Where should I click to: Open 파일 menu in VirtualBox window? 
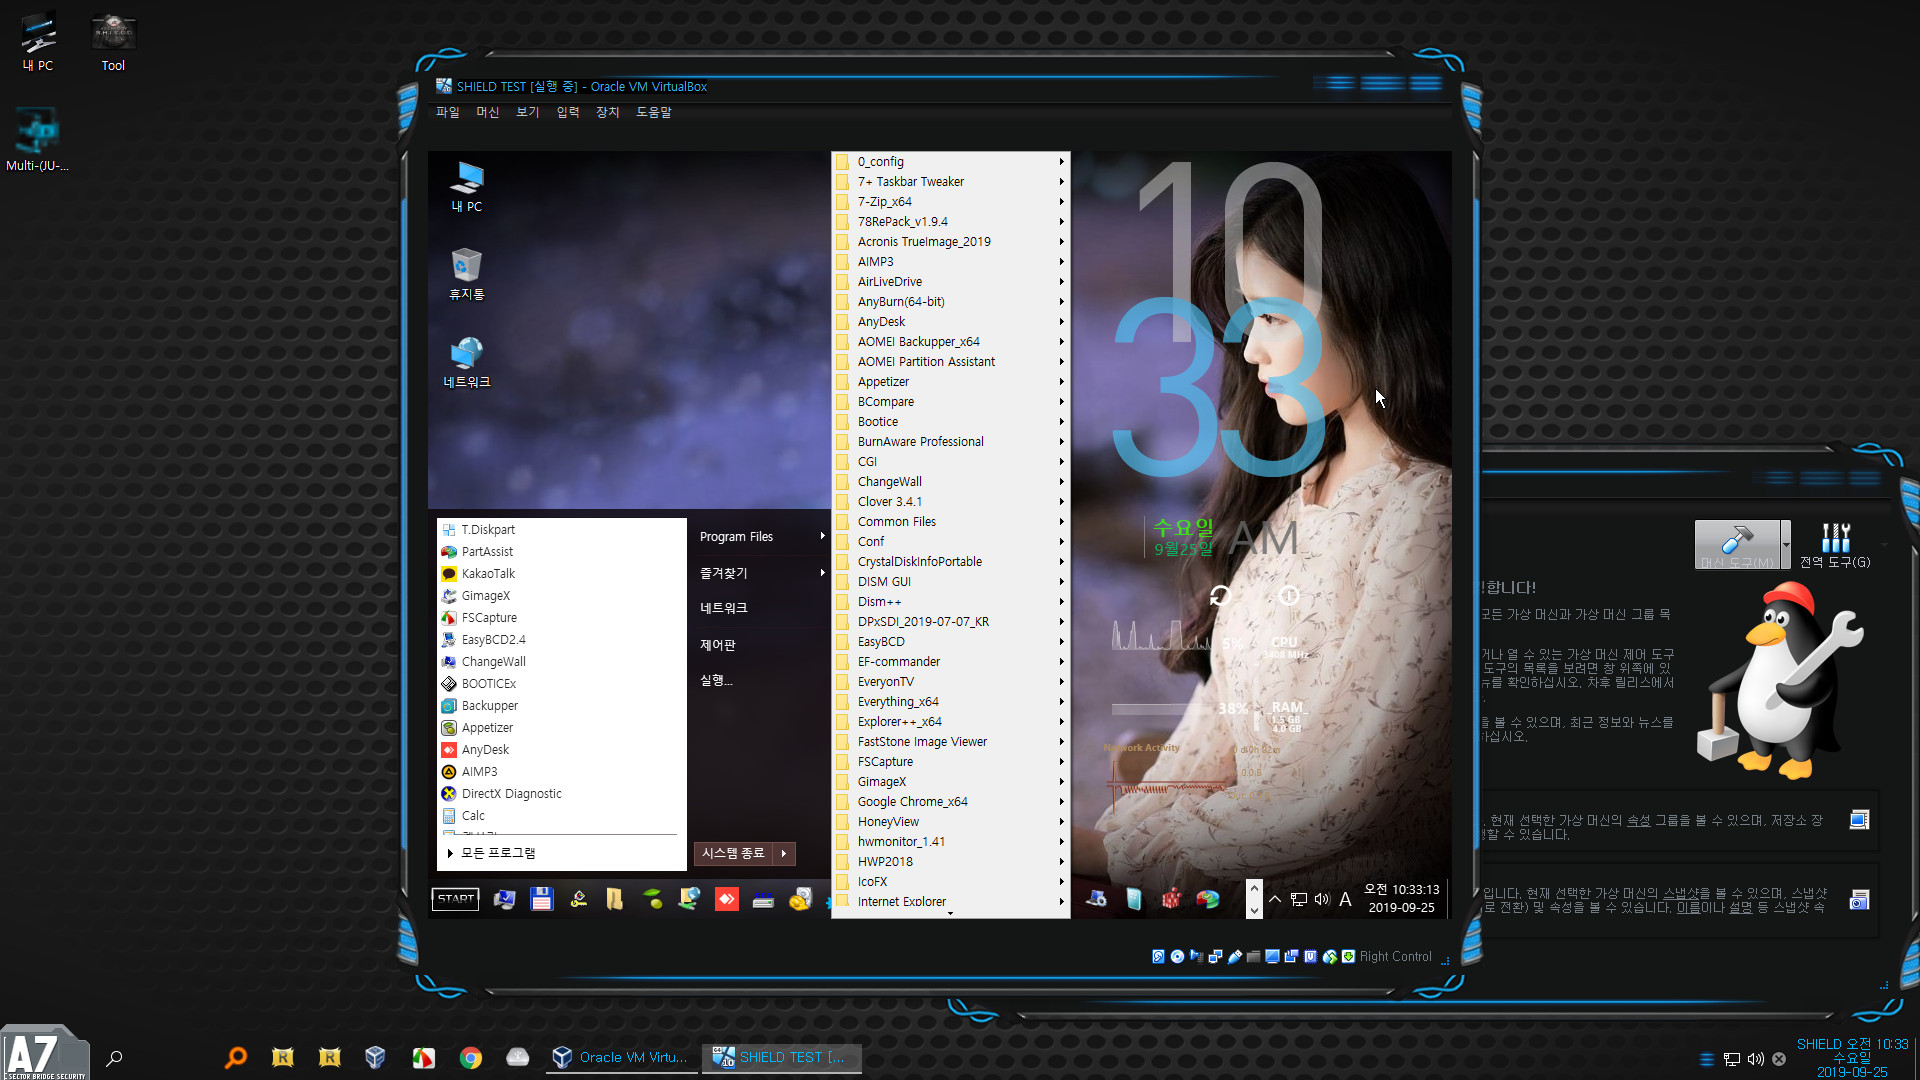[x=448, y=112]
